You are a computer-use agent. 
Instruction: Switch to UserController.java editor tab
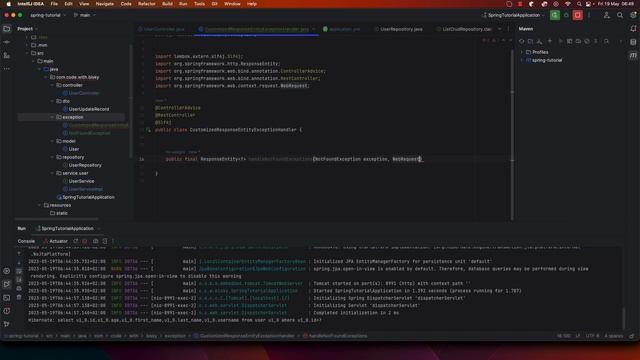pyautogui.click(x=162, y=29)
